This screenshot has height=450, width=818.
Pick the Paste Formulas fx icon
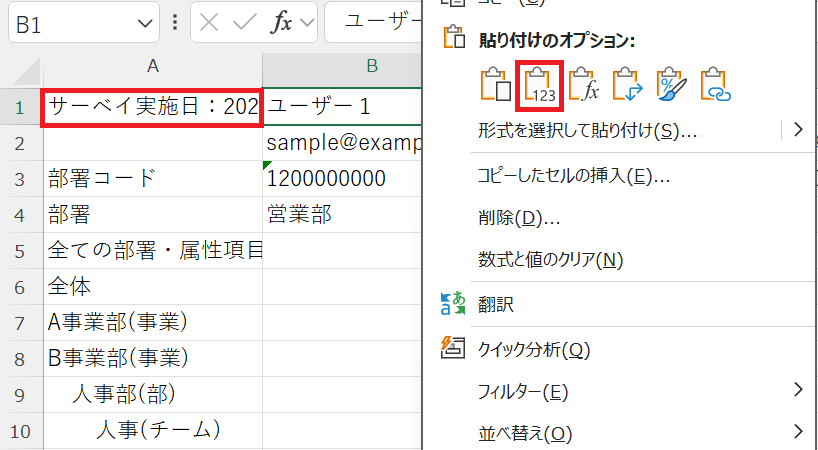pos(583,84)
